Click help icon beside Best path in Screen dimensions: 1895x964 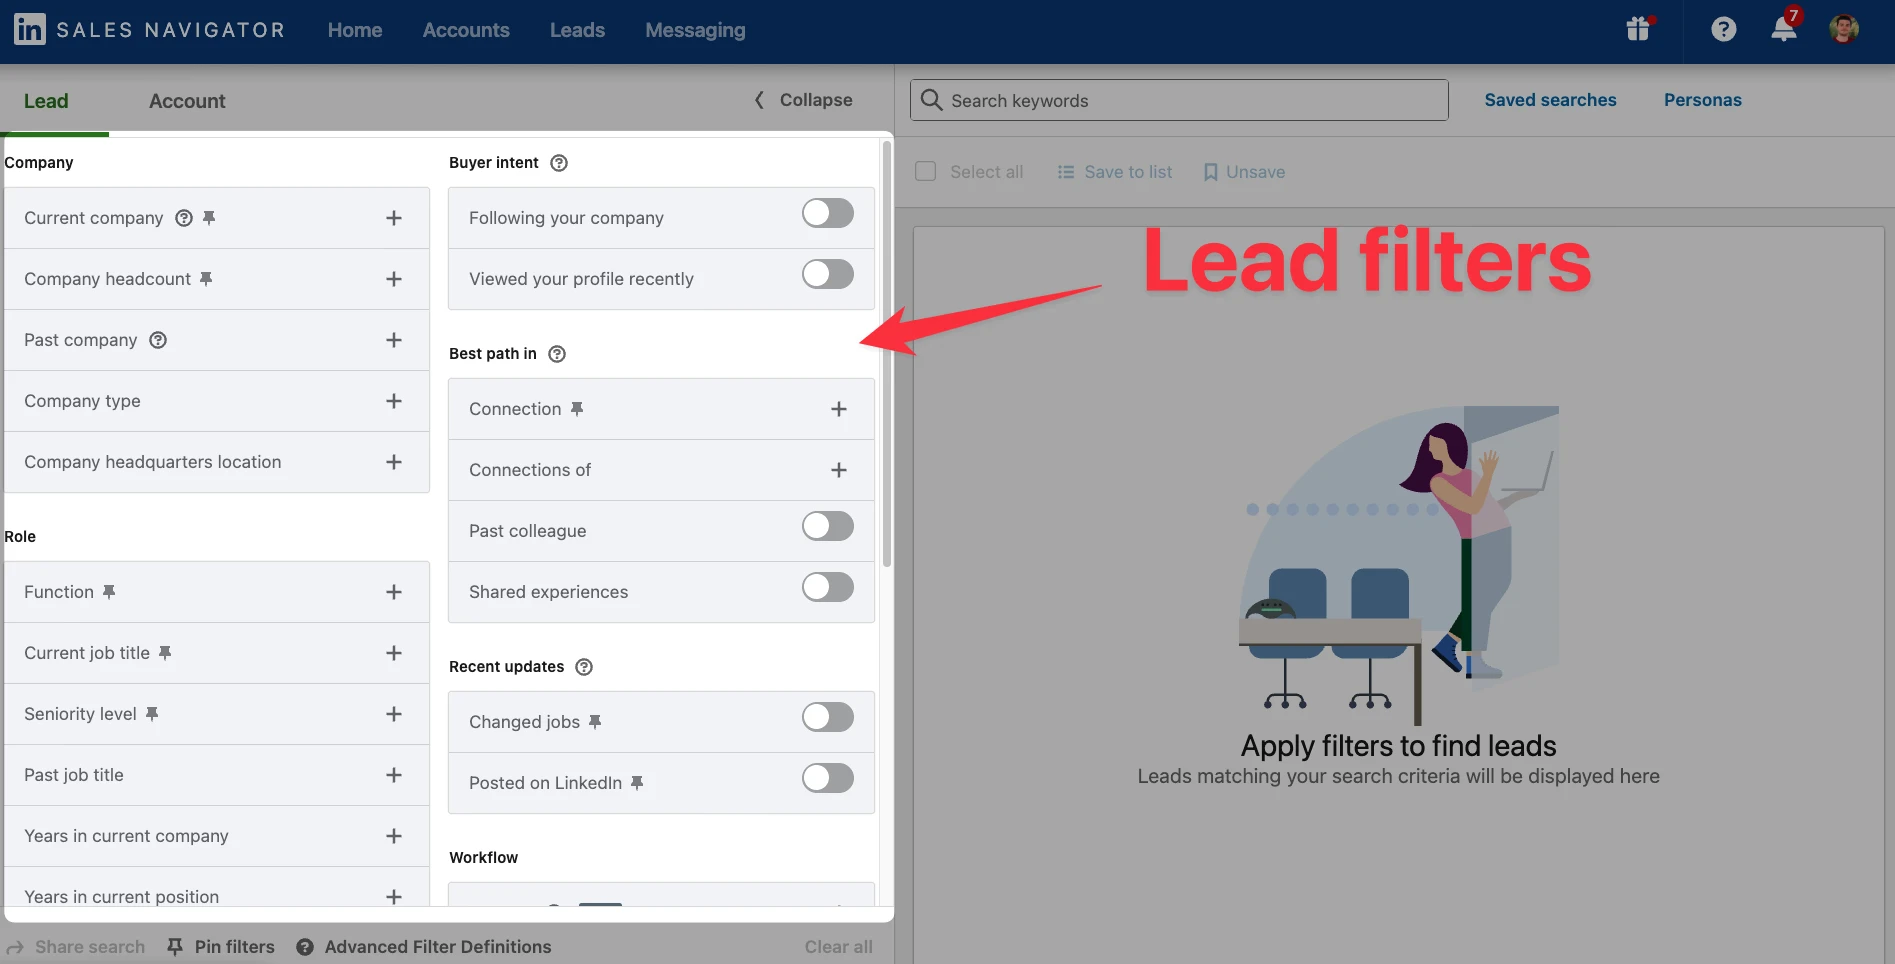coord(557,354)
